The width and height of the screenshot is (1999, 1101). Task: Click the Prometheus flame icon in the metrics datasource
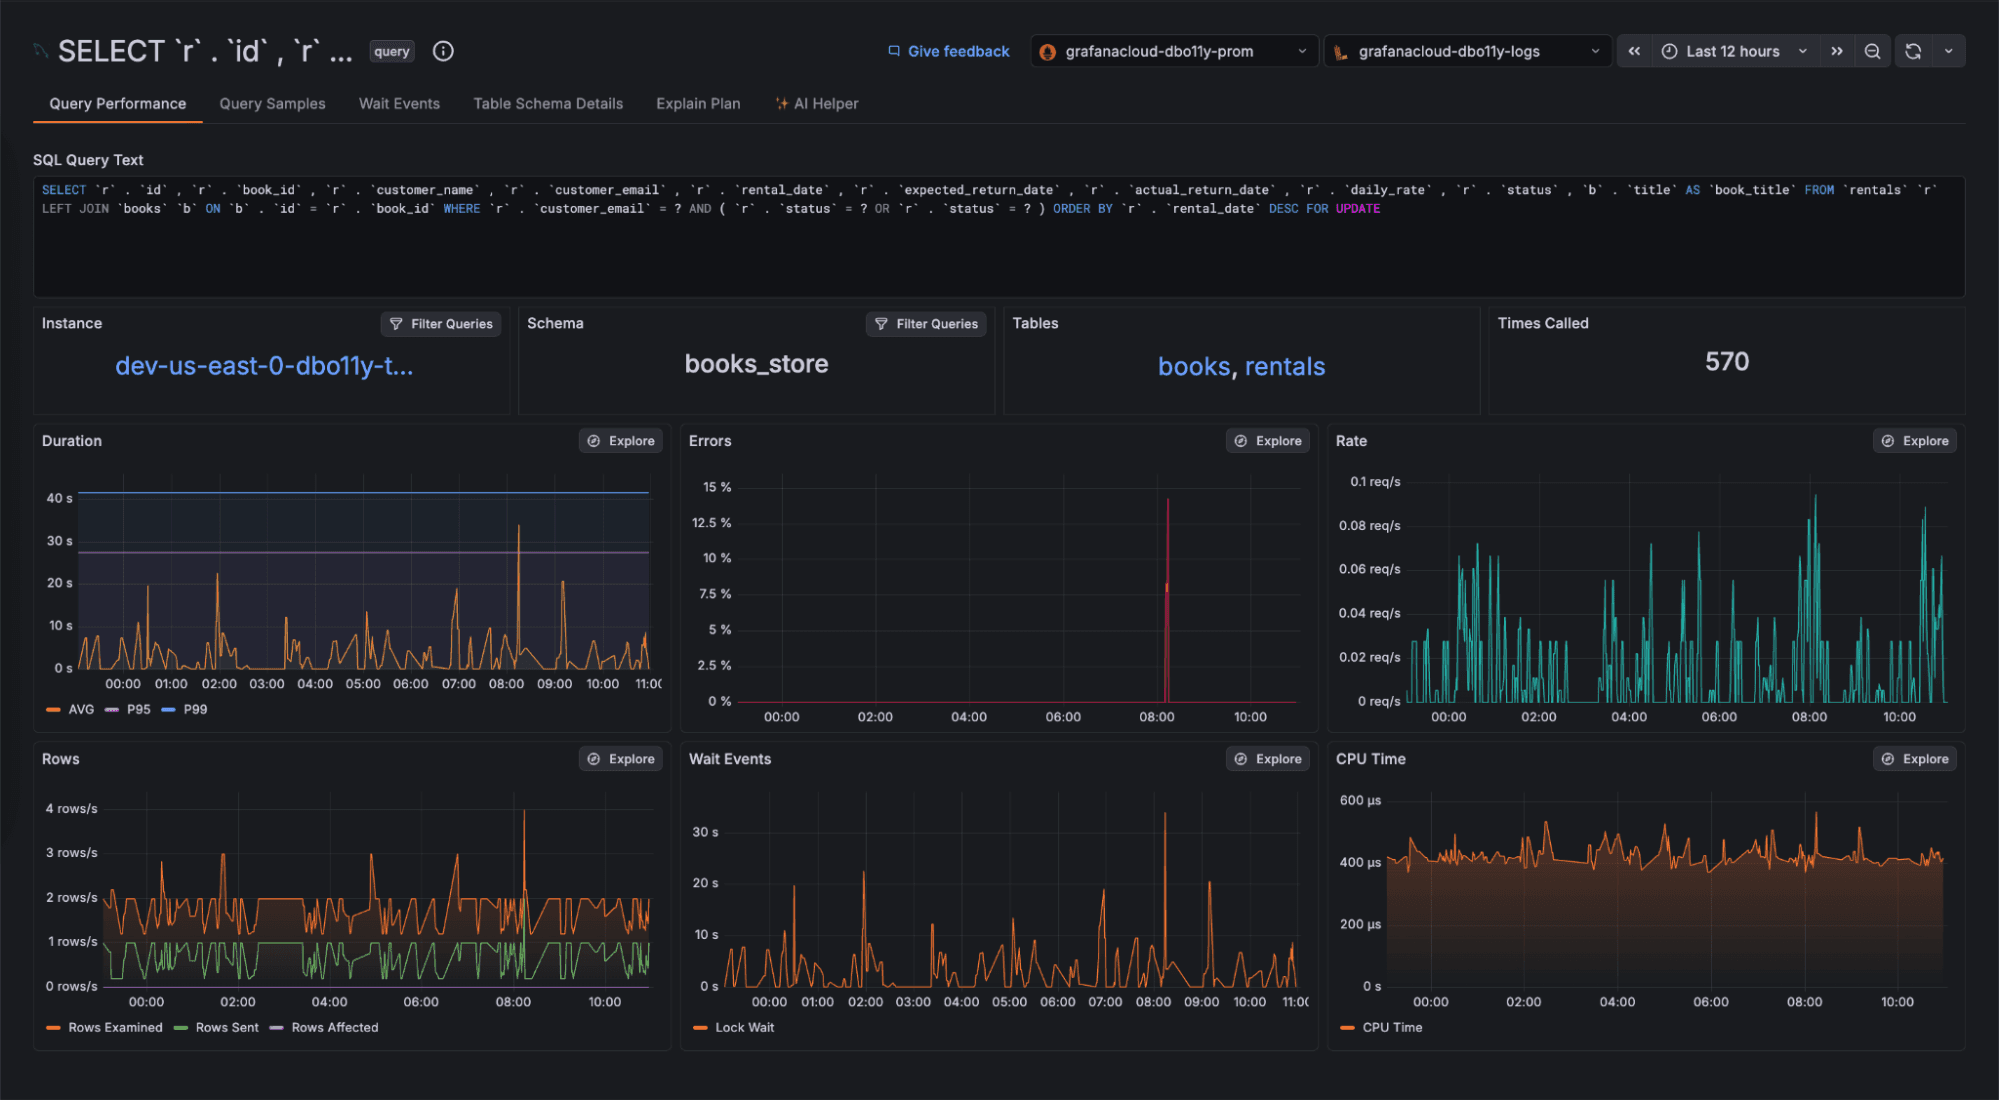1048,50
